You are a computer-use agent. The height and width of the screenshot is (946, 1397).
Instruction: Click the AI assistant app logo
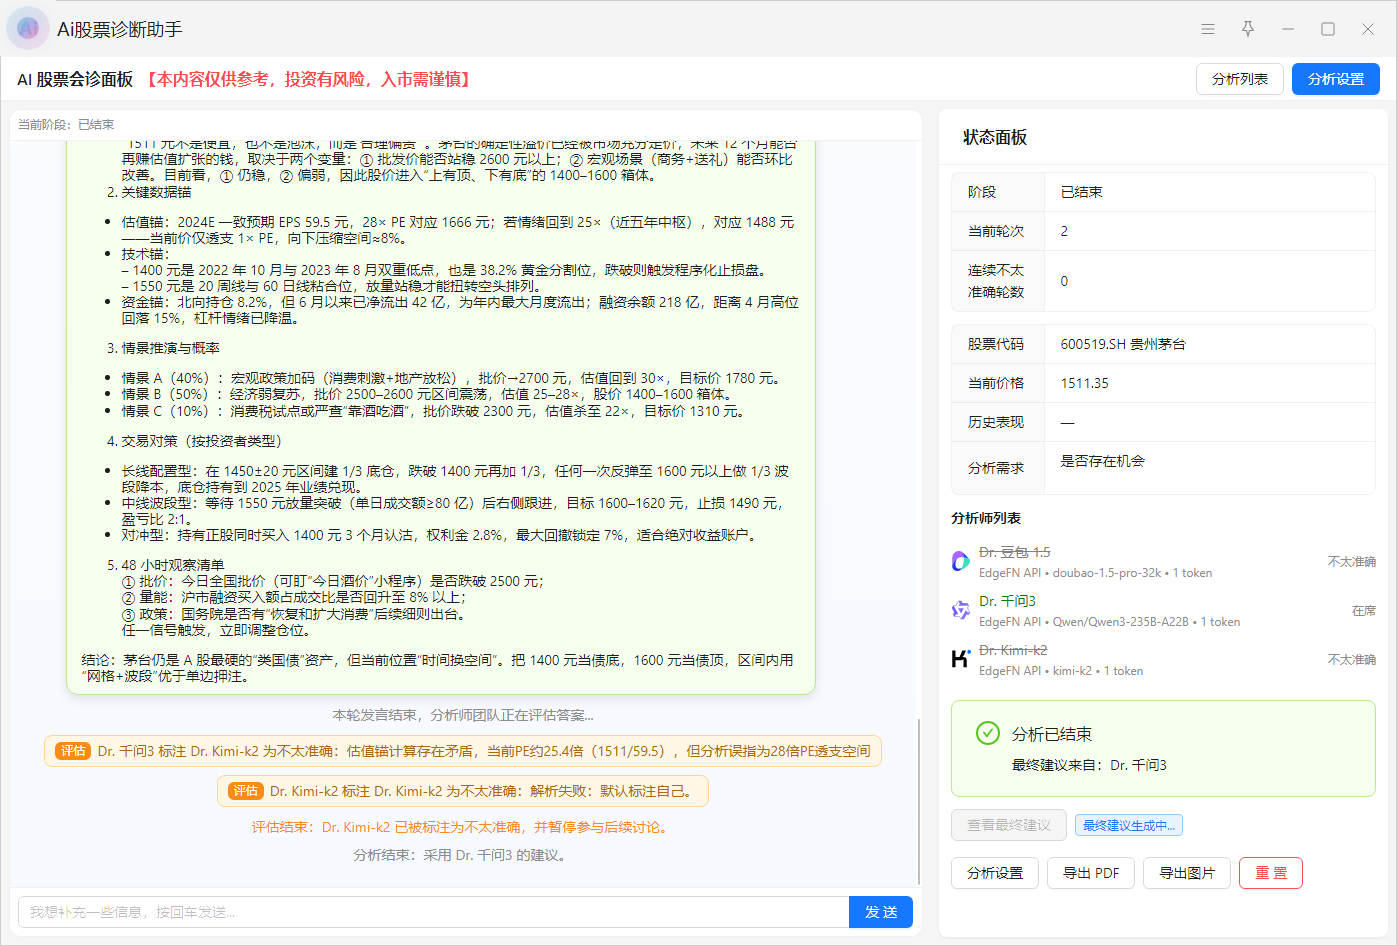click(x=28, y=28)
